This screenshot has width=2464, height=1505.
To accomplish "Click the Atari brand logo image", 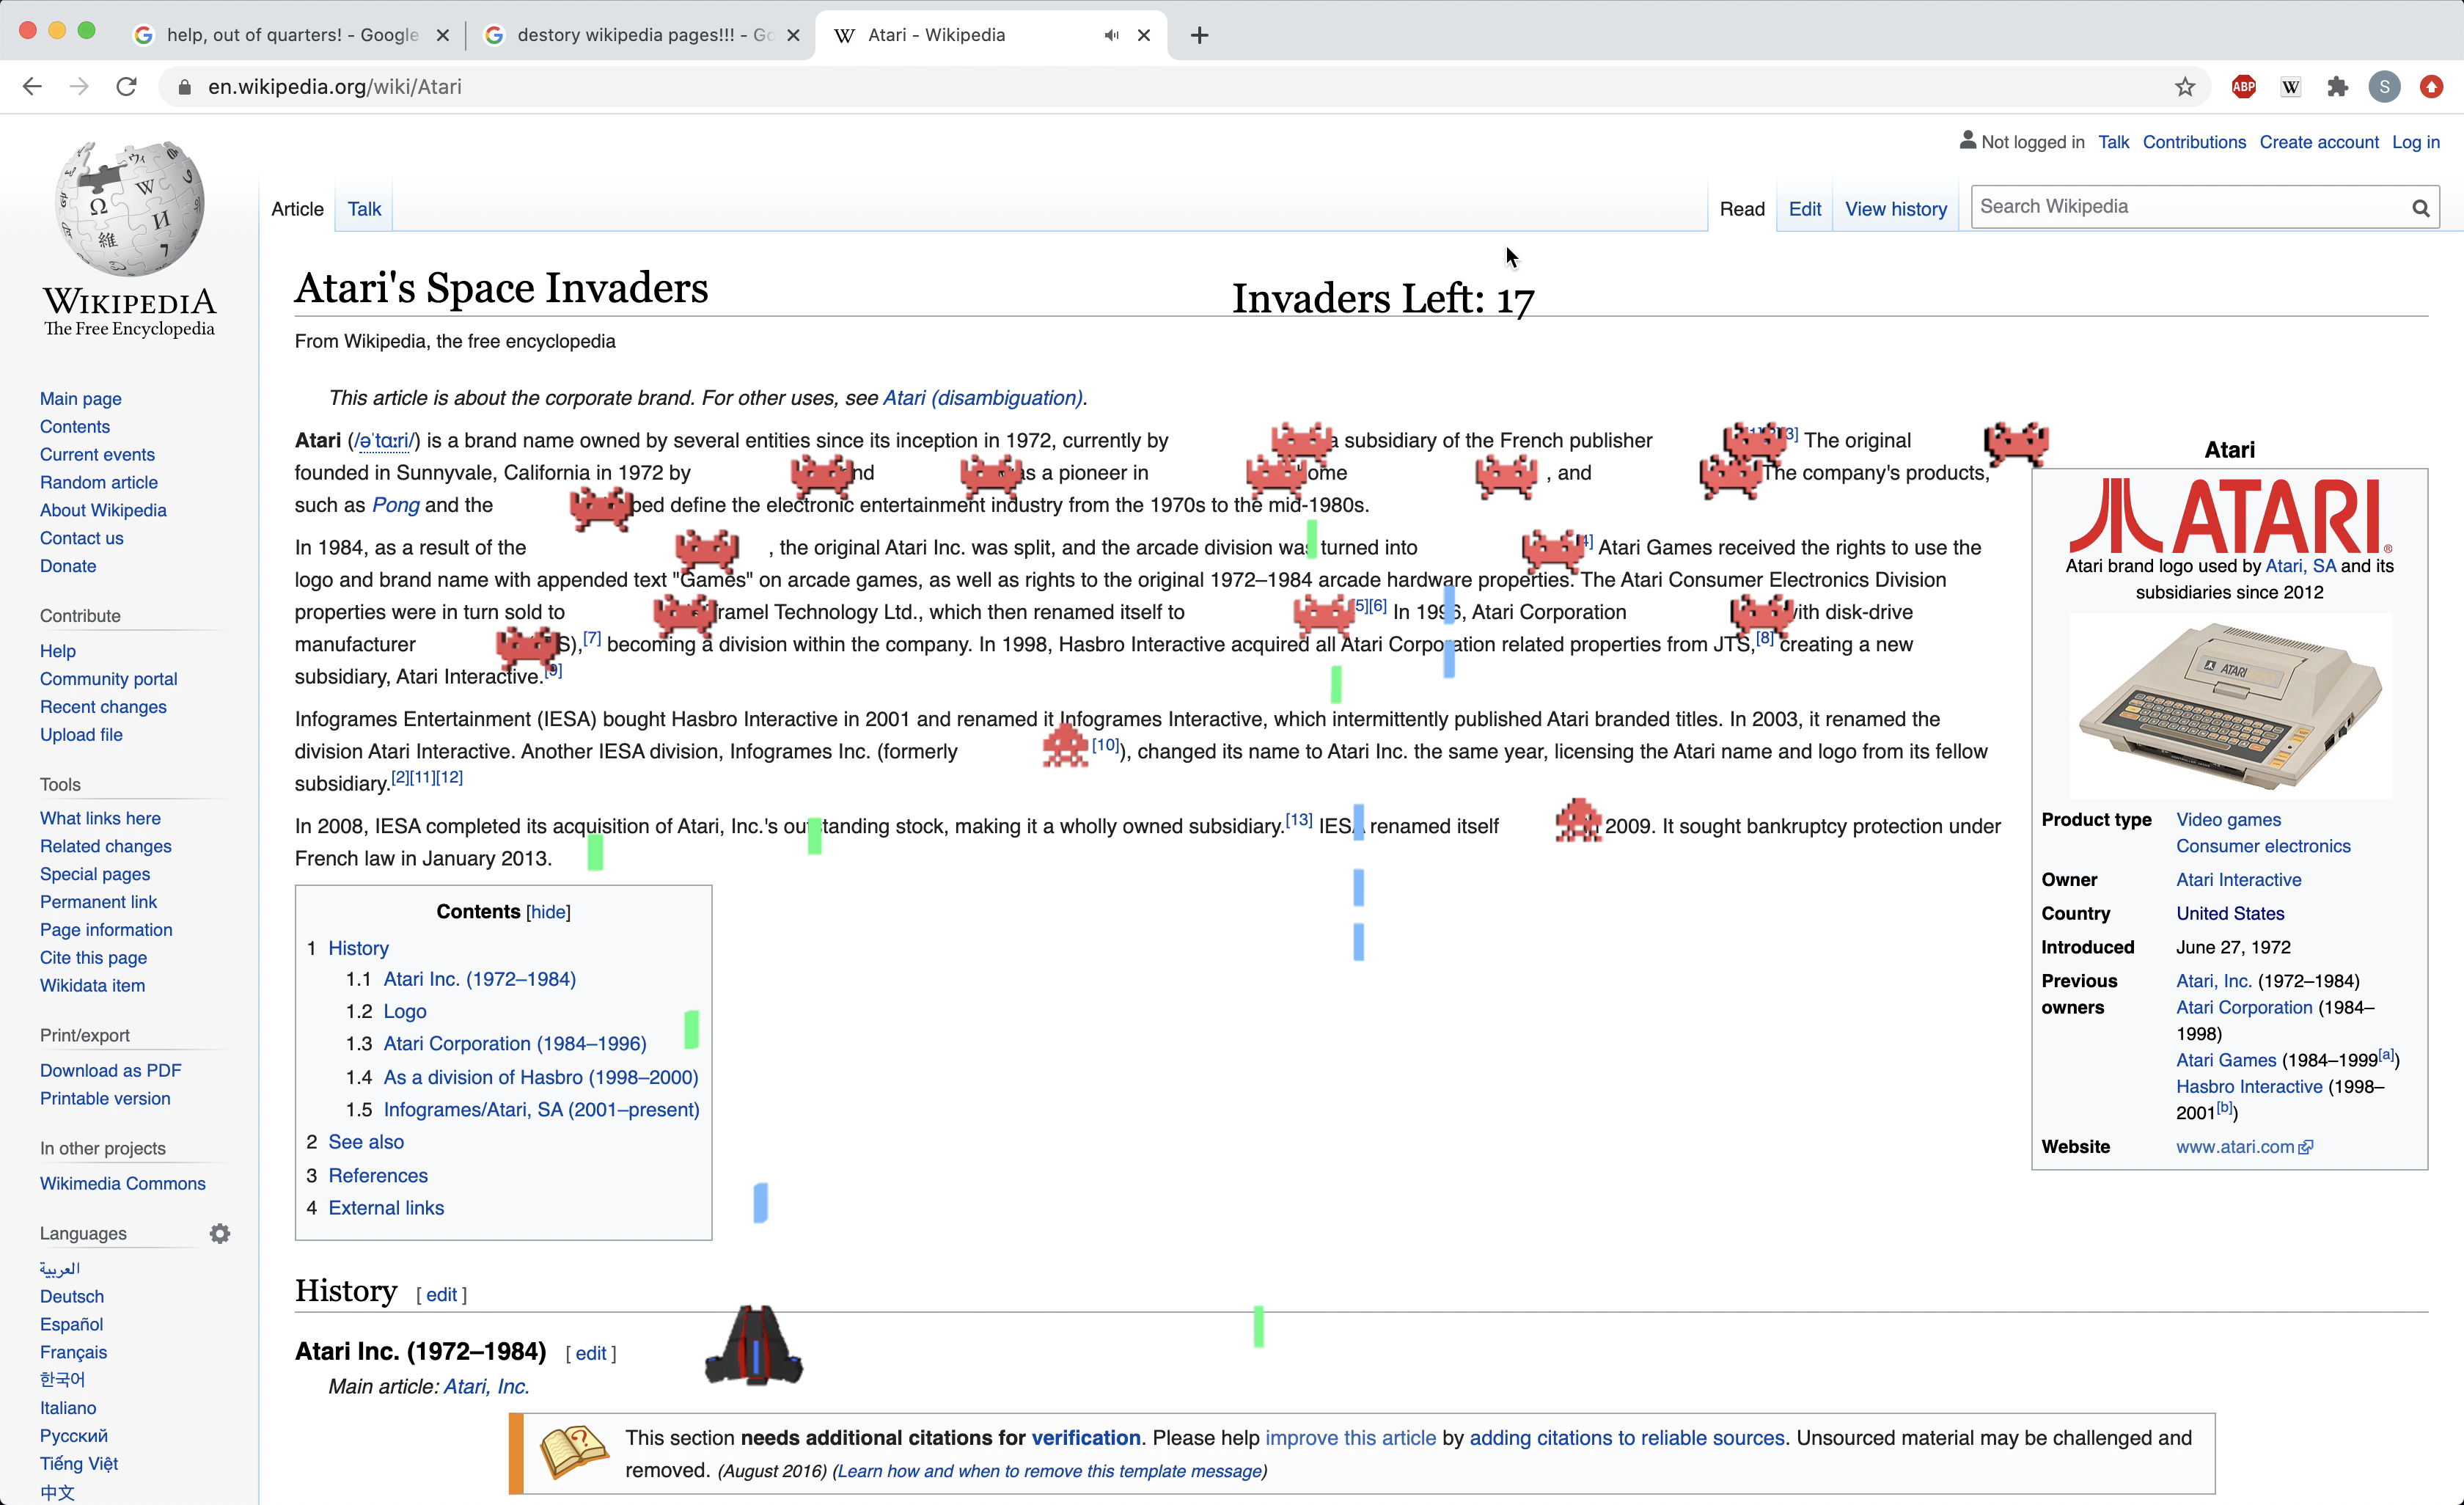I will click(2229, 516).
